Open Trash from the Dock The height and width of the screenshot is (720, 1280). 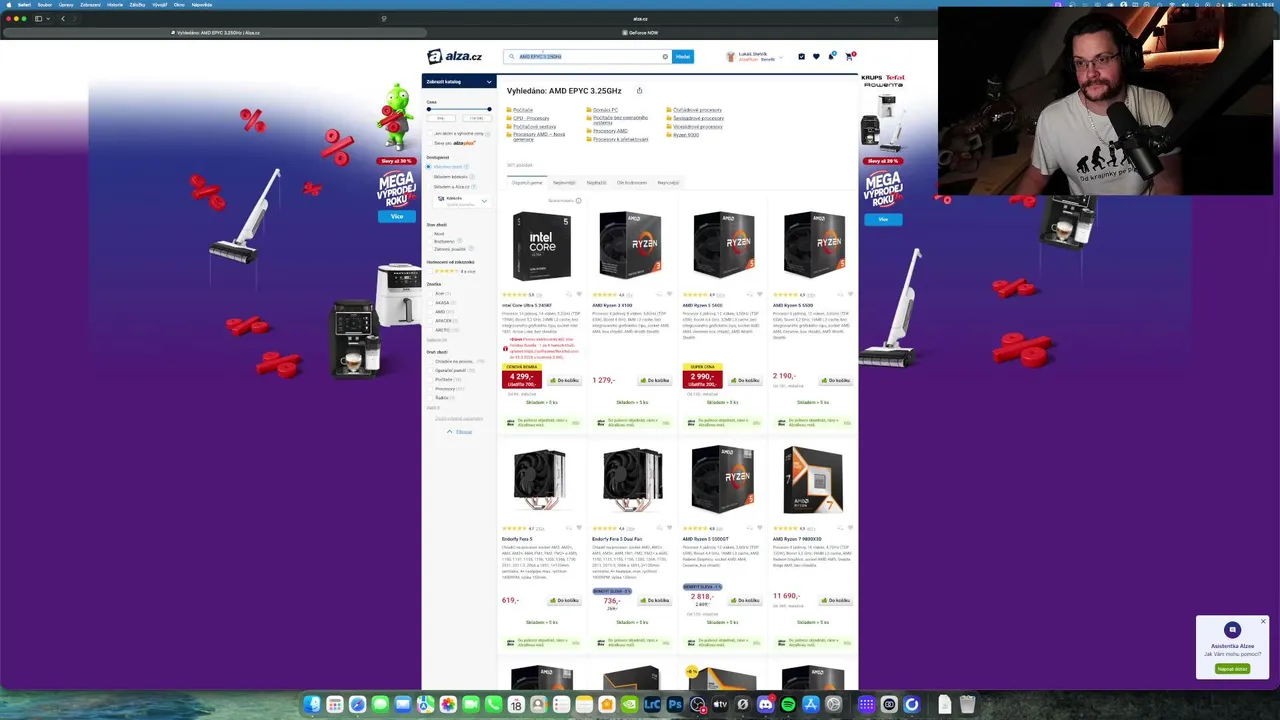coord(967,705)
